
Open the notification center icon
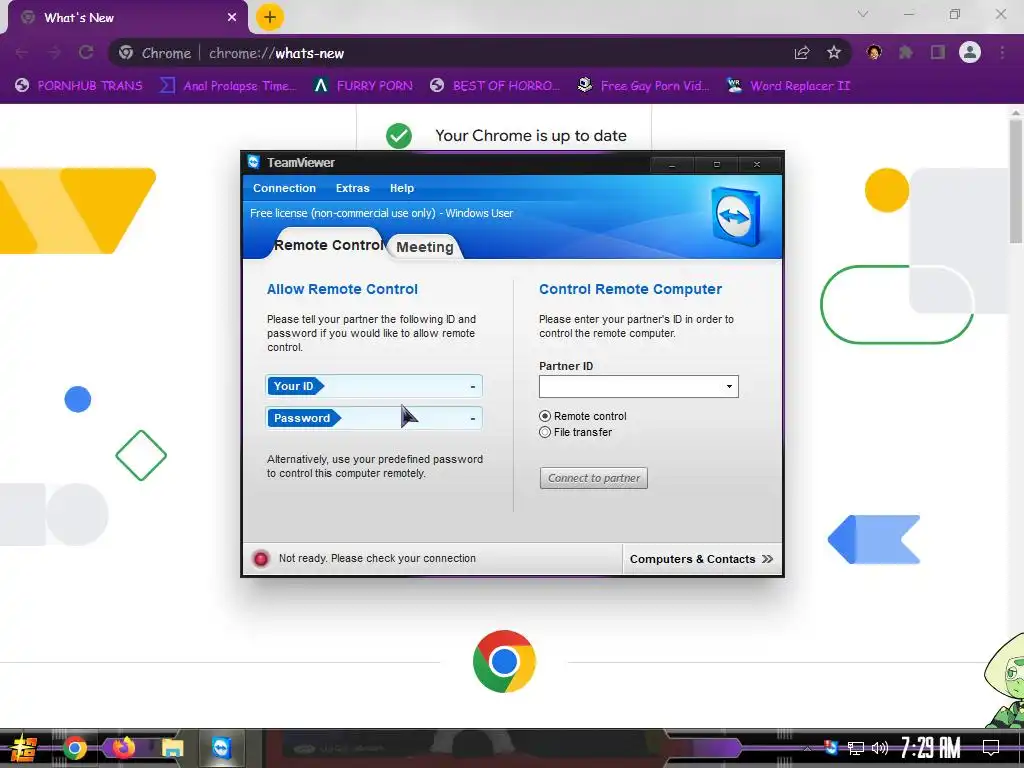tap(991, 748)
